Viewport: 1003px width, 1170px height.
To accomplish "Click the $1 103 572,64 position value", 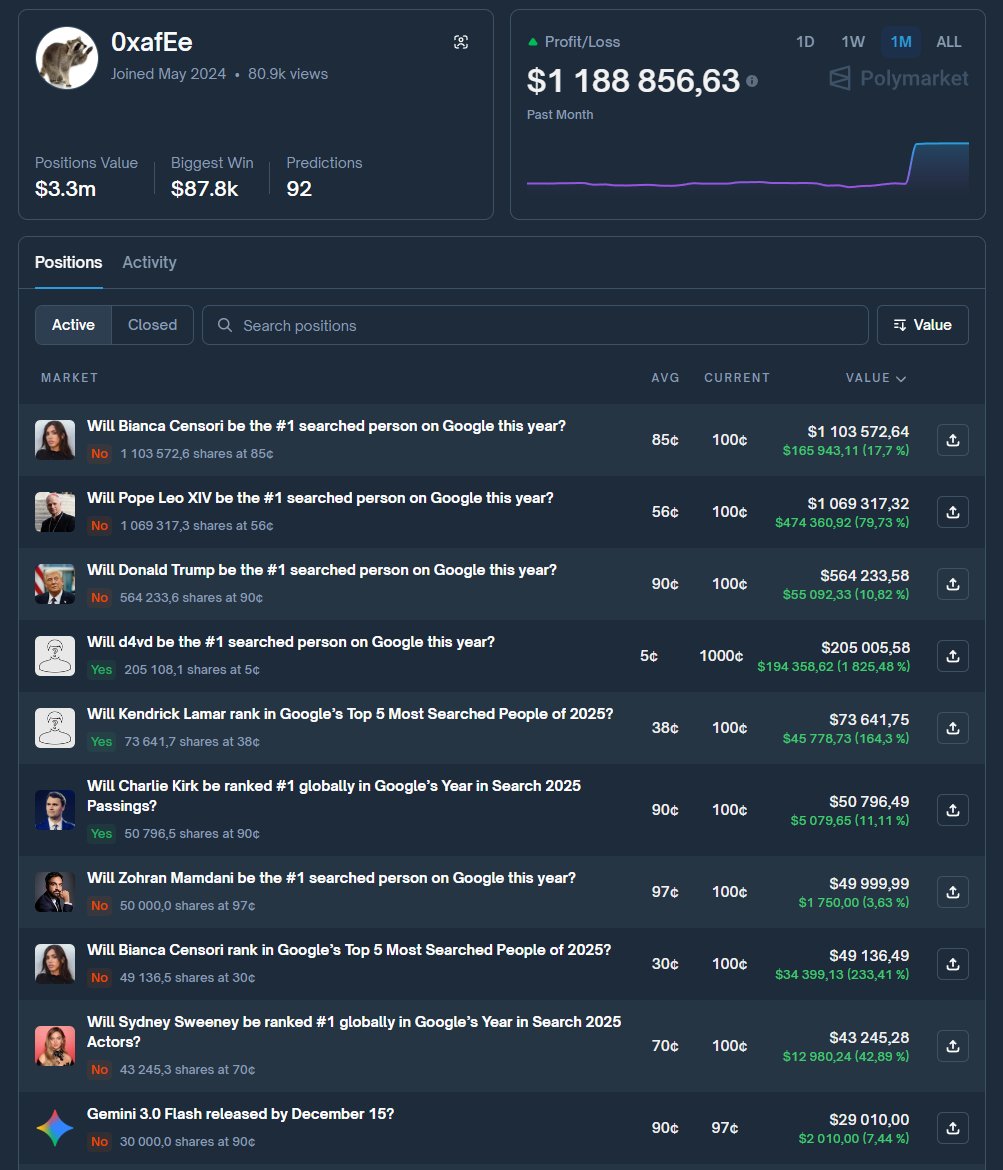I will click(x=858, y=431).
